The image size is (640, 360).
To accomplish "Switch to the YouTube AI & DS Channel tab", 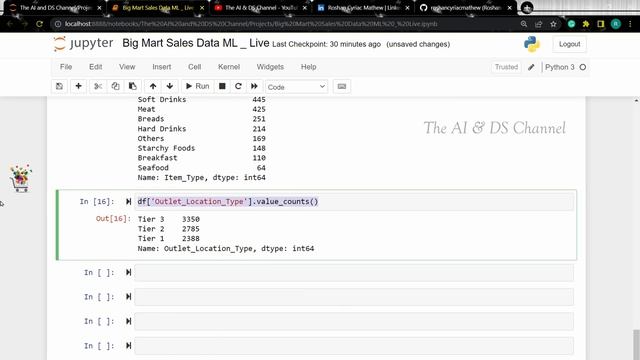I will (261, 8).
